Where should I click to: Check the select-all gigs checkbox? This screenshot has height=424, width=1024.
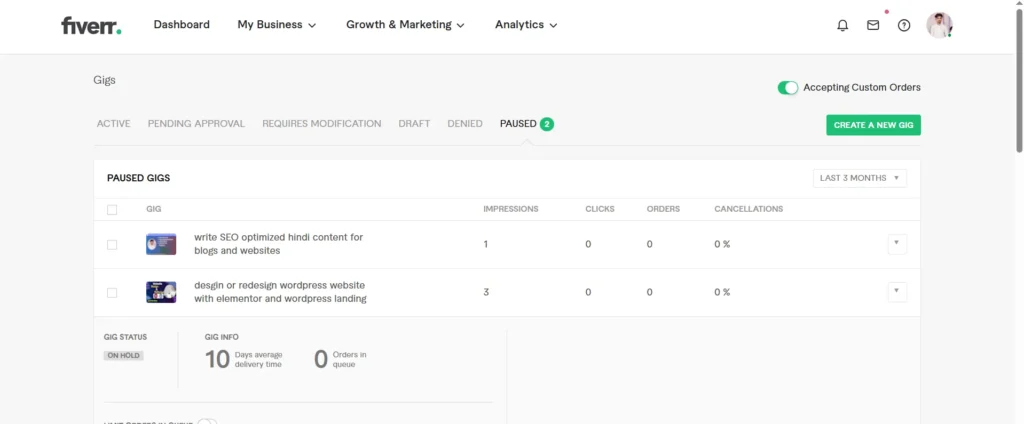coord(112,210)
